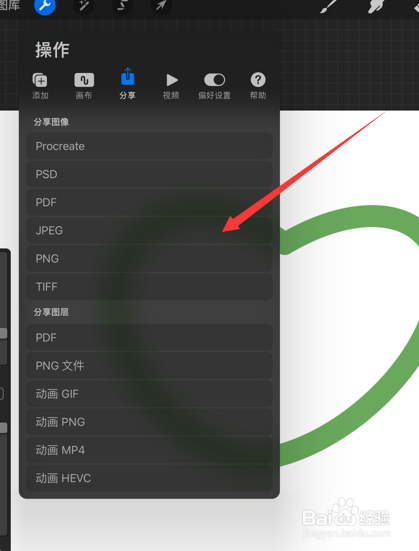Image resolution: width=419 pixels, height=551 pixels.
Task: Open the 帮助 (Help) tab
Action: [x=258, y=86]
